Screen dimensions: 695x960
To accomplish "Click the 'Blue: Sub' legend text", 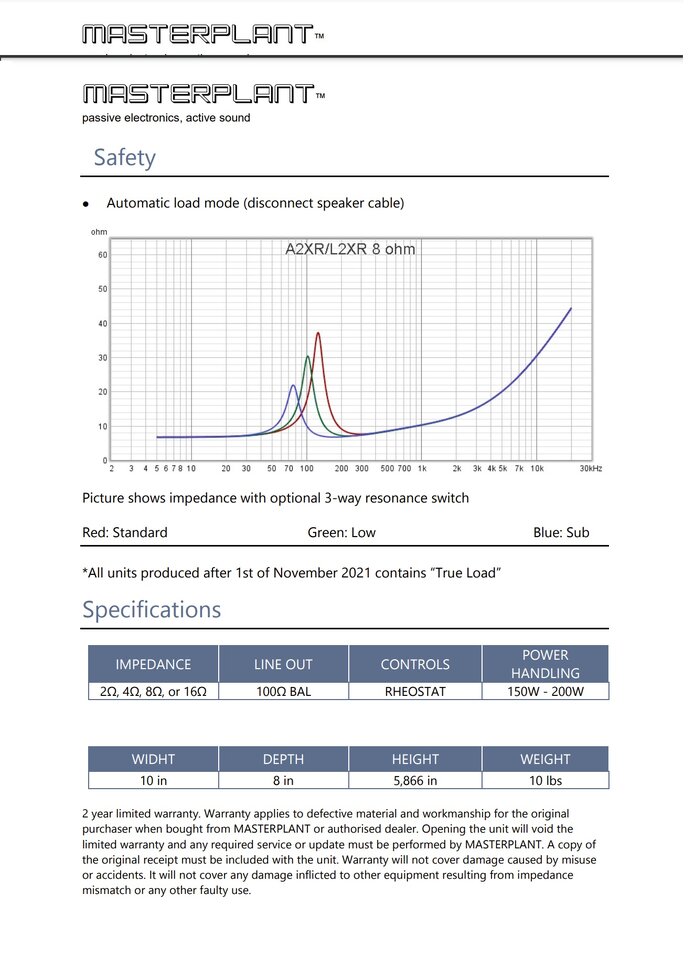I will point(561,532).
